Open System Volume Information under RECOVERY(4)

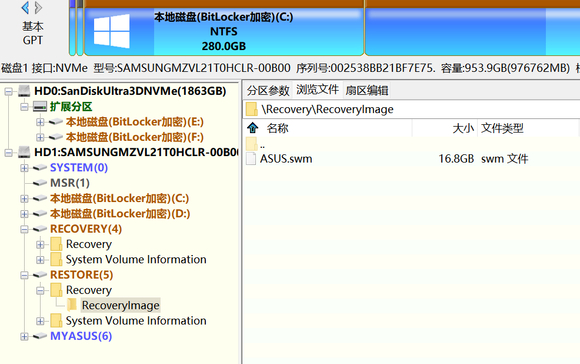[136, 260]
